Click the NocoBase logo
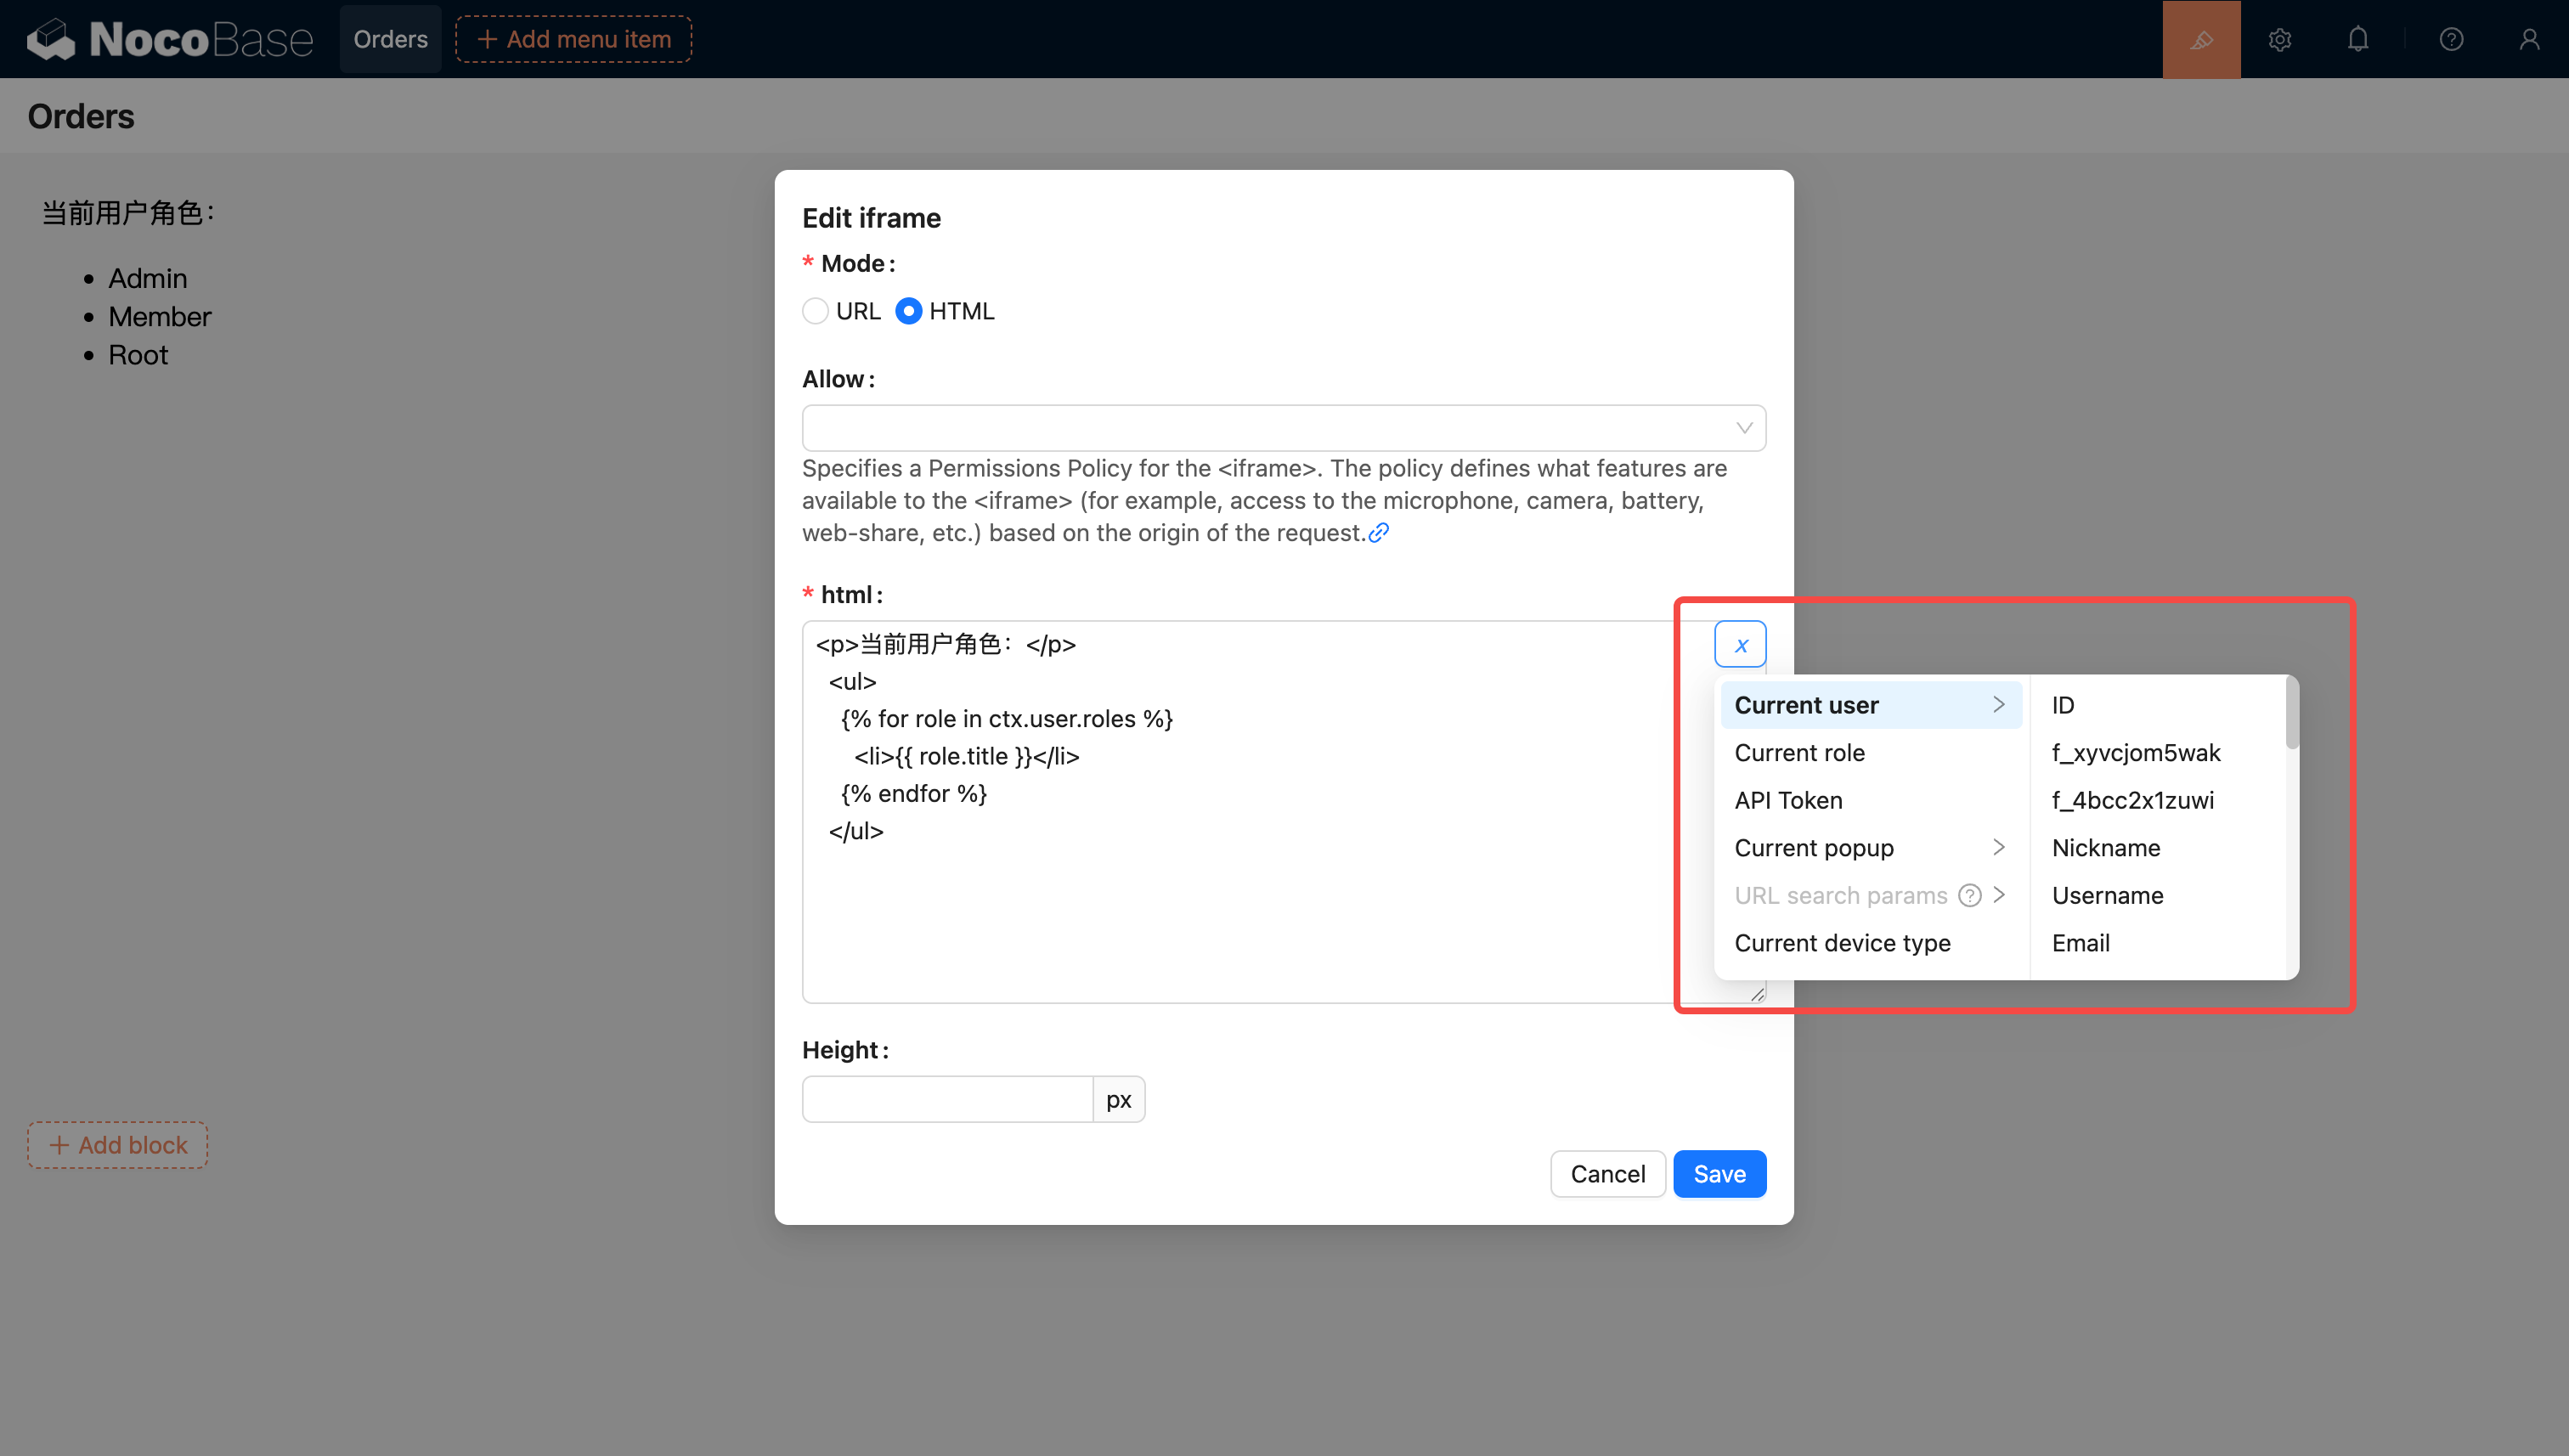 point(170,39)
